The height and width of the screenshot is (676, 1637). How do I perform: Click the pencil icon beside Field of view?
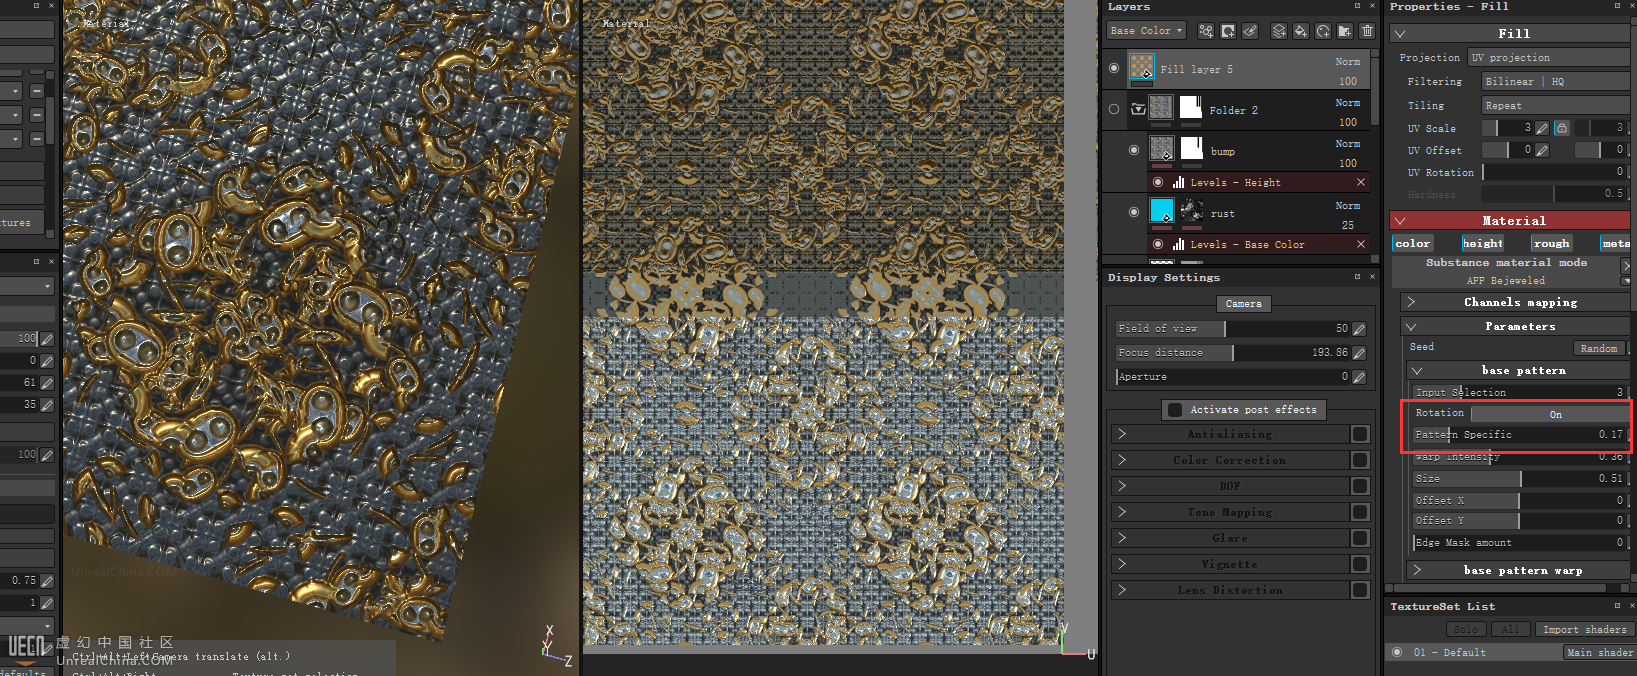point(1359,329)
